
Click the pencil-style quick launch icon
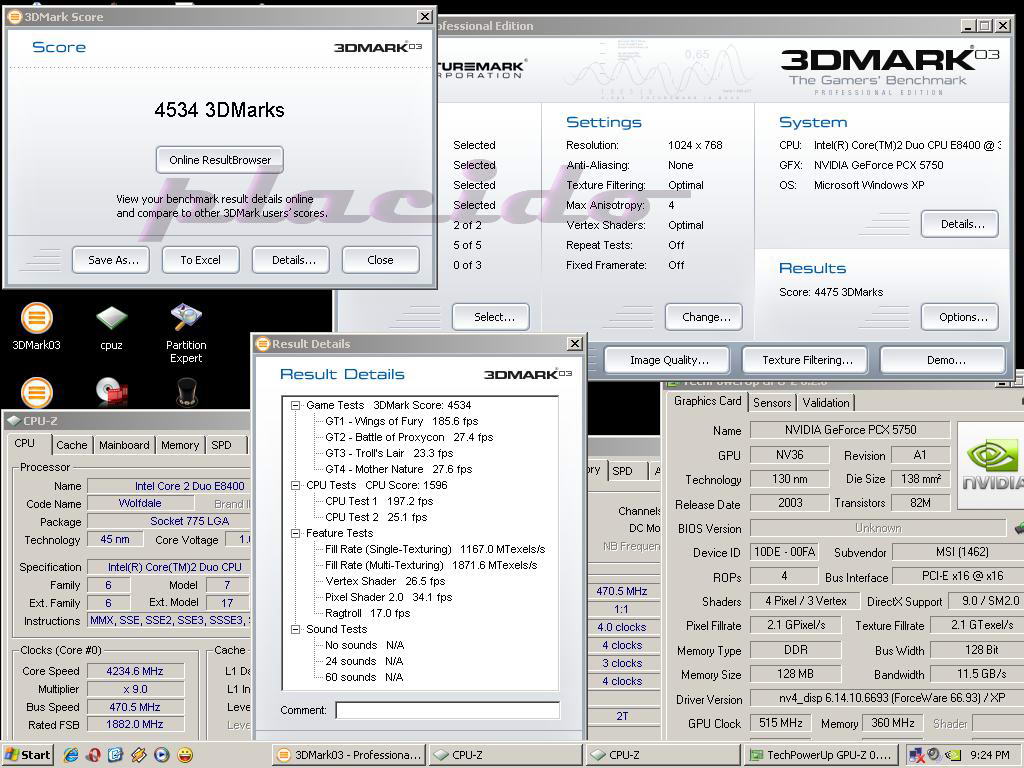click(x=138, y=755)
